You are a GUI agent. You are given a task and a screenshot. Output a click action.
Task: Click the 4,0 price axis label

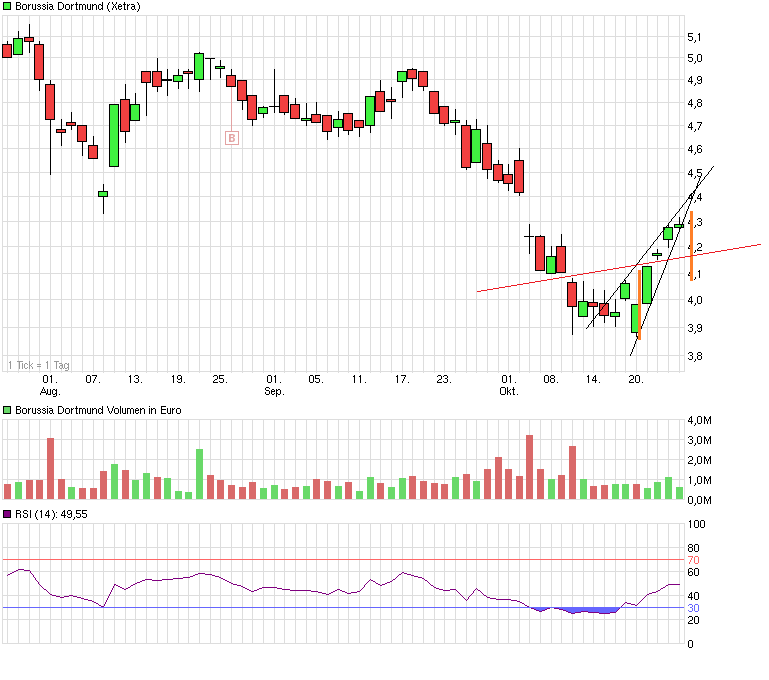pyautogui.click(x=694, y=300)
